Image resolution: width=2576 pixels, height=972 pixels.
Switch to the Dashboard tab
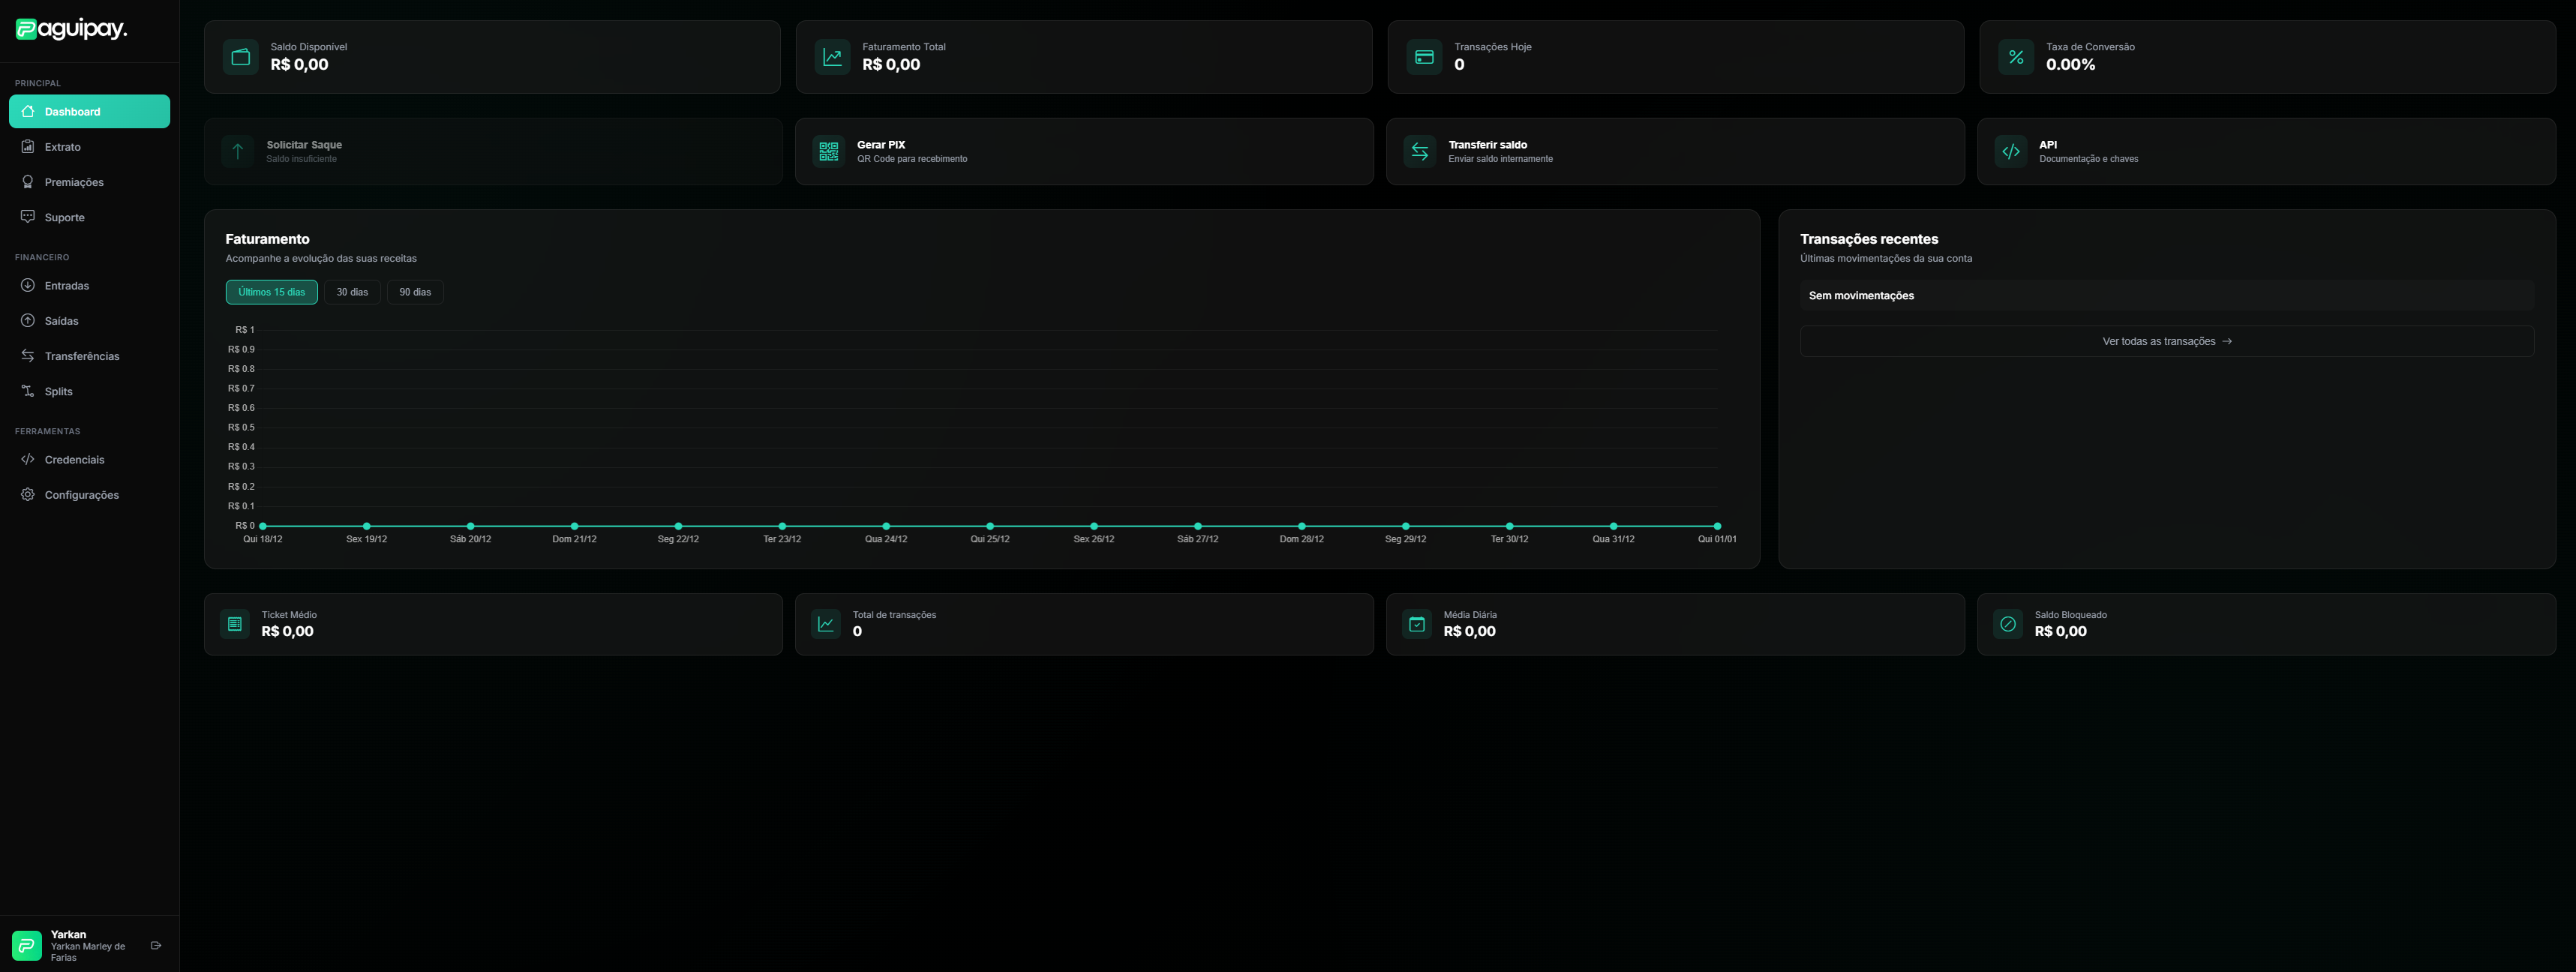pyautogui.click(x=89, y=111)
